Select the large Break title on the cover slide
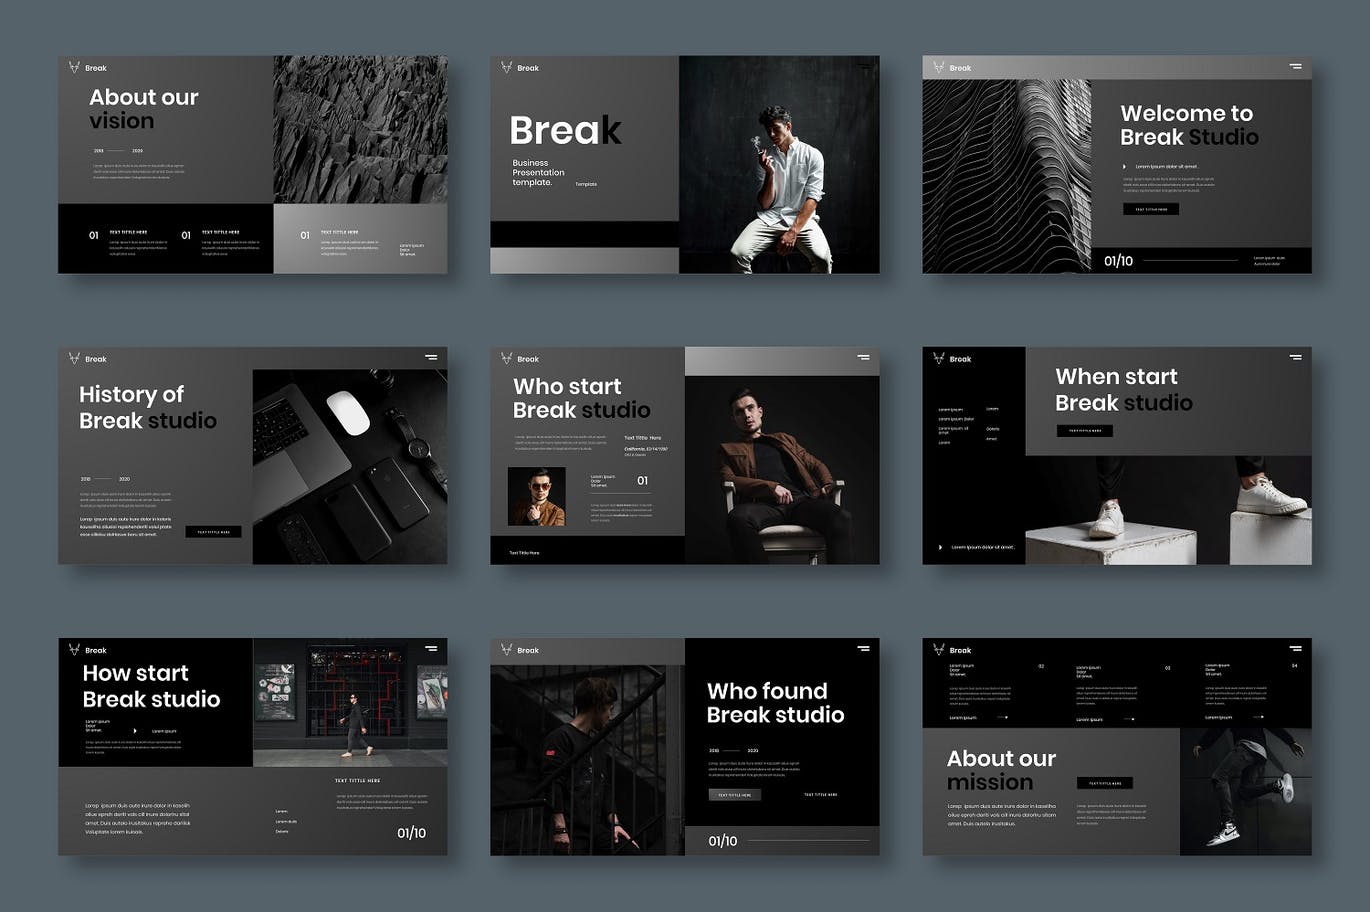Screen dimensions: 1370x912 tap(565, 130)
